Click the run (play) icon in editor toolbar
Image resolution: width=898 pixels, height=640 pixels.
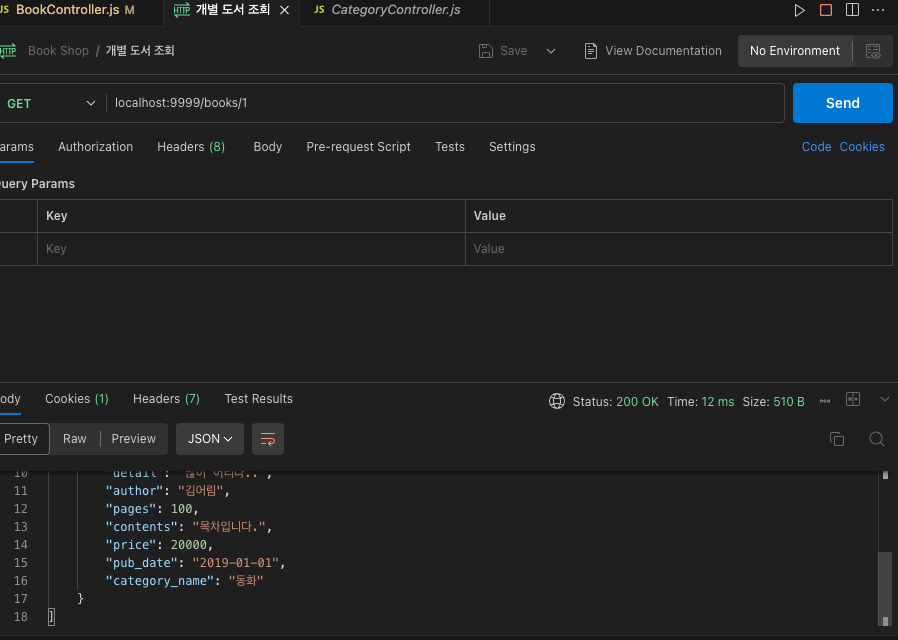click(x=799, y=10)
